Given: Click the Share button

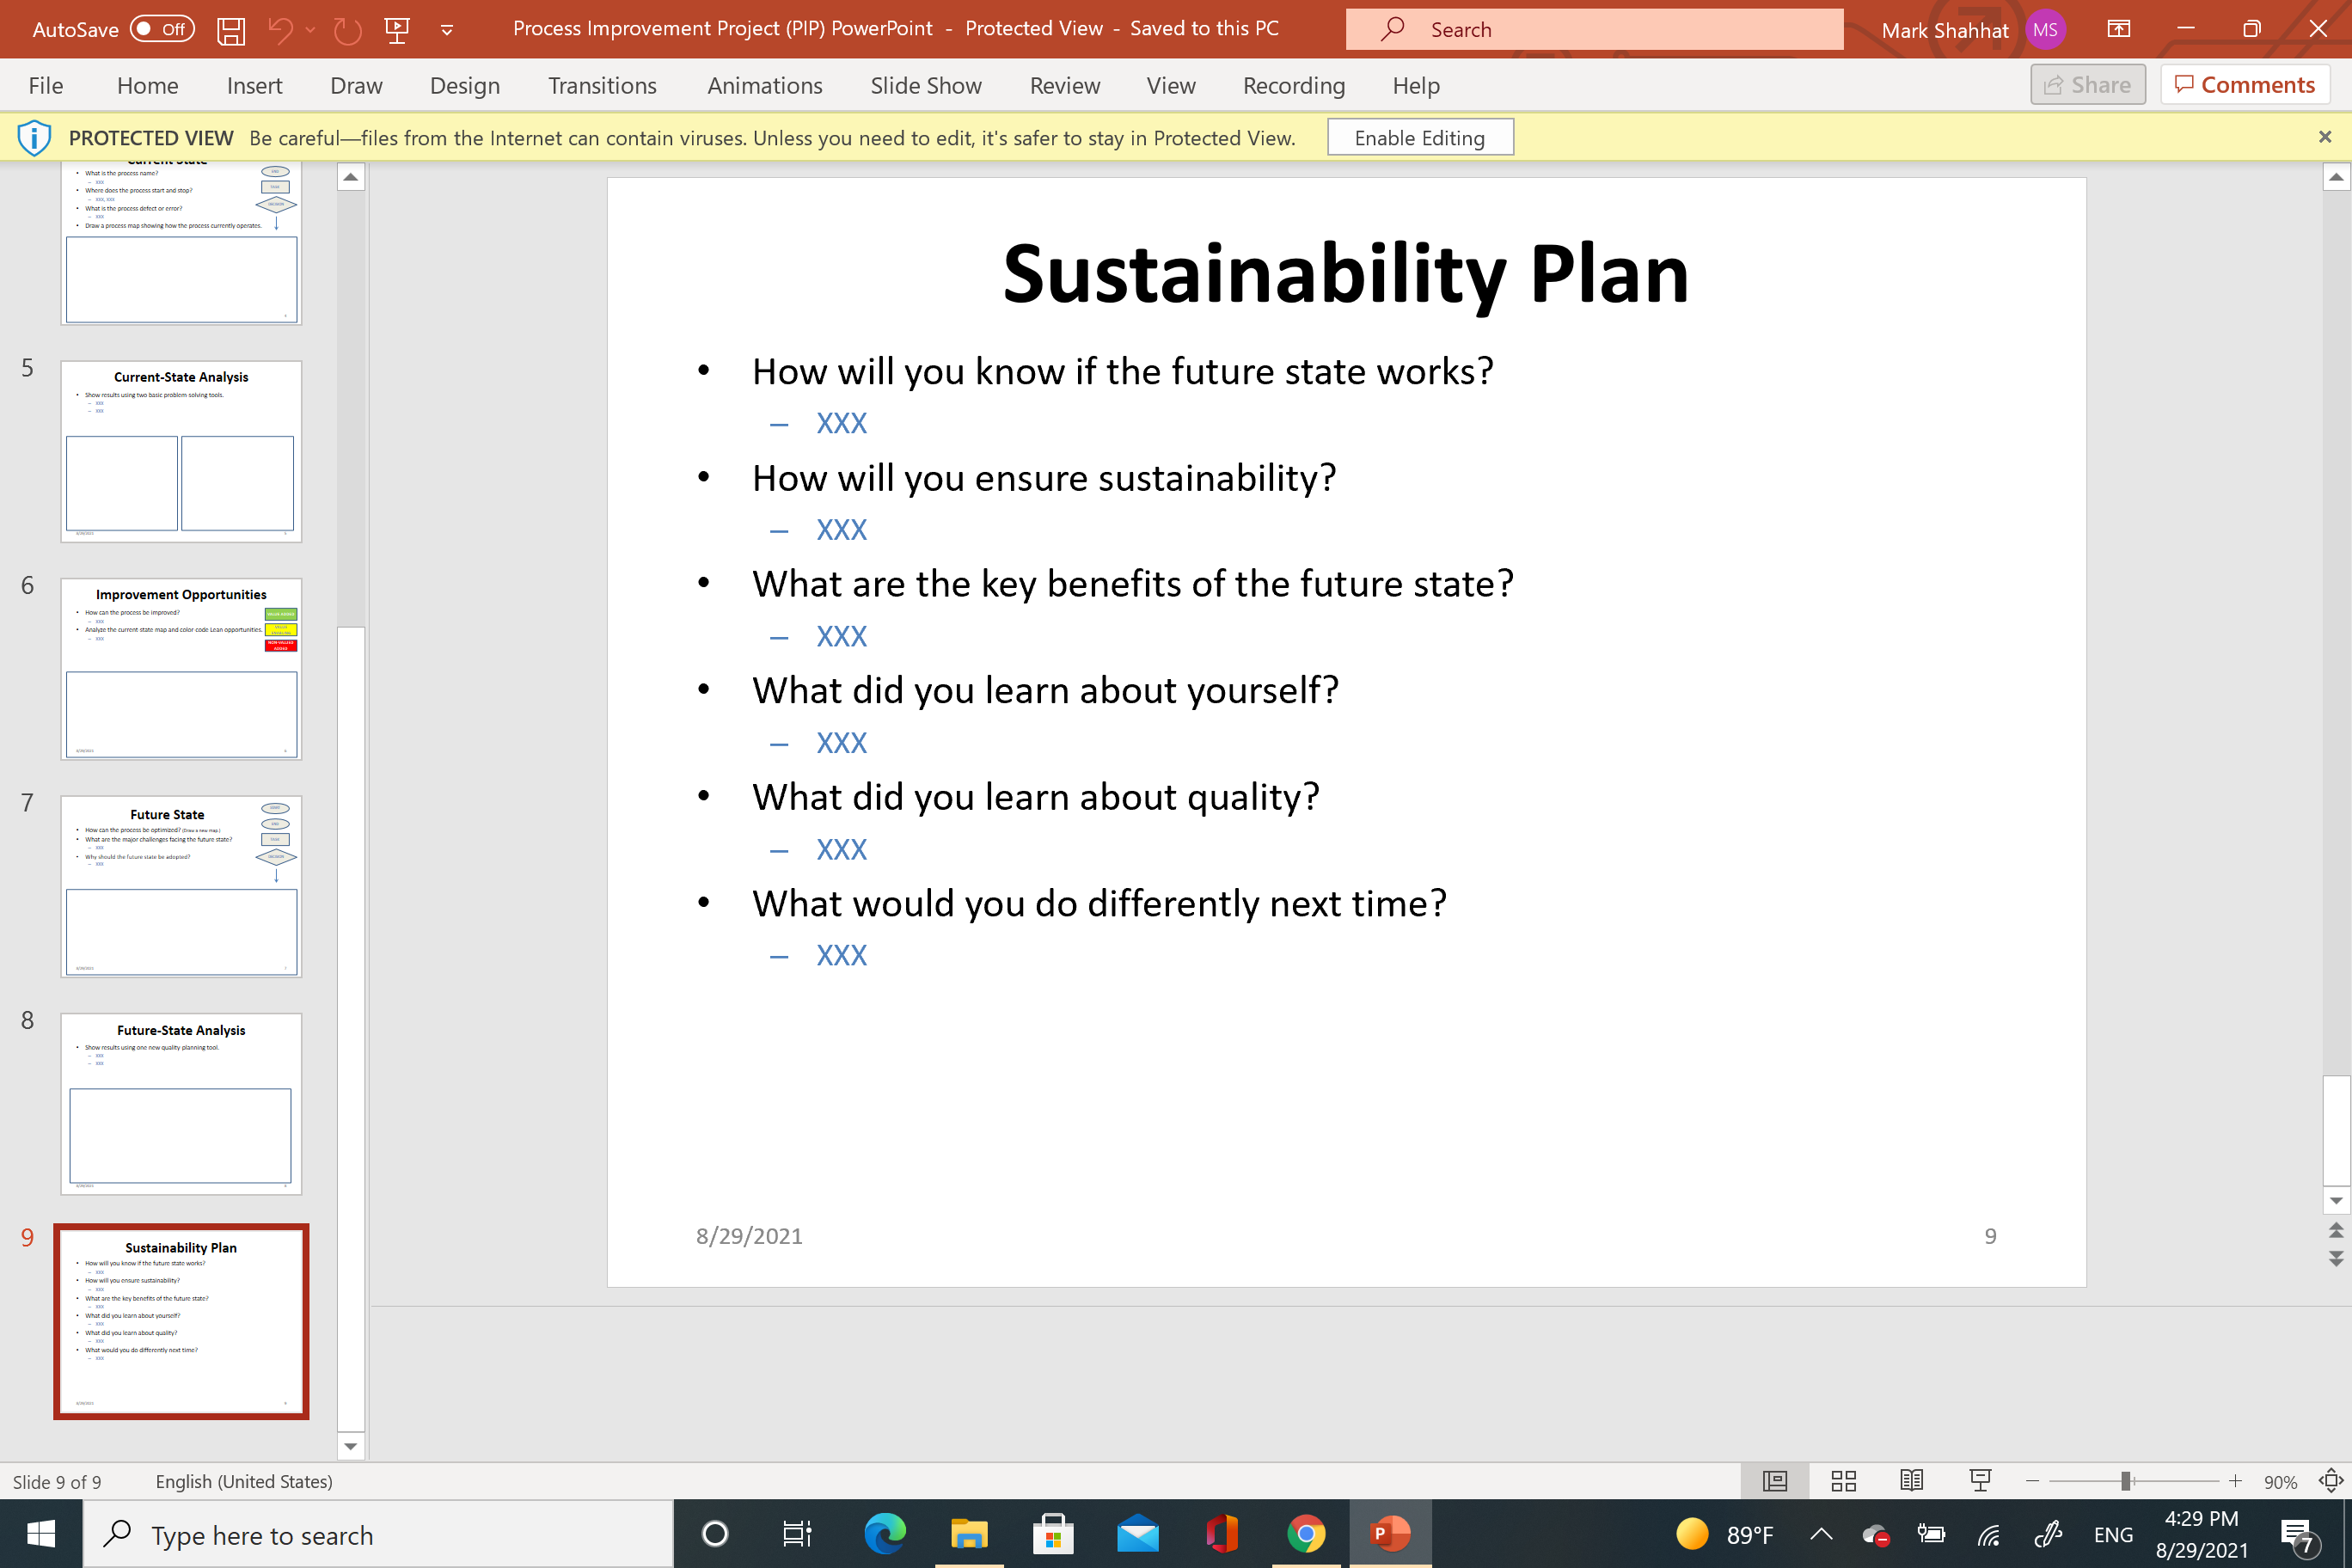Looking at the screenshot, I should pyautogui.click(x=2088, y=84).
